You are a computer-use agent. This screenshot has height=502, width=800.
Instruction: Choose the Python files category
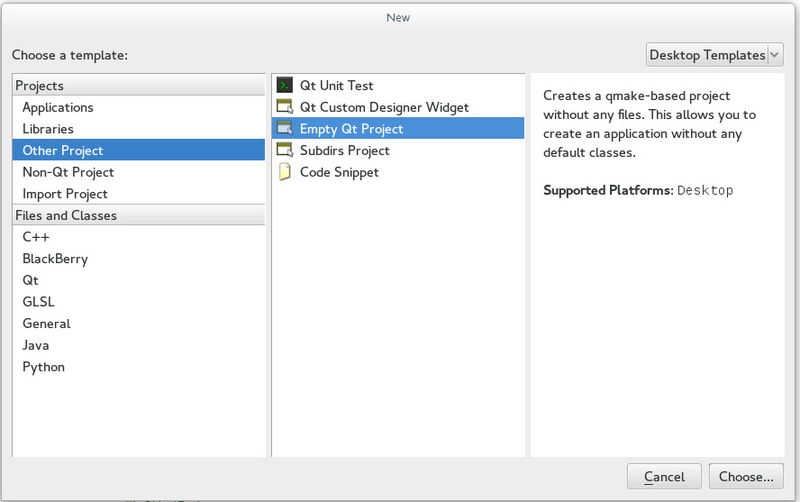[x=44, y=367]
